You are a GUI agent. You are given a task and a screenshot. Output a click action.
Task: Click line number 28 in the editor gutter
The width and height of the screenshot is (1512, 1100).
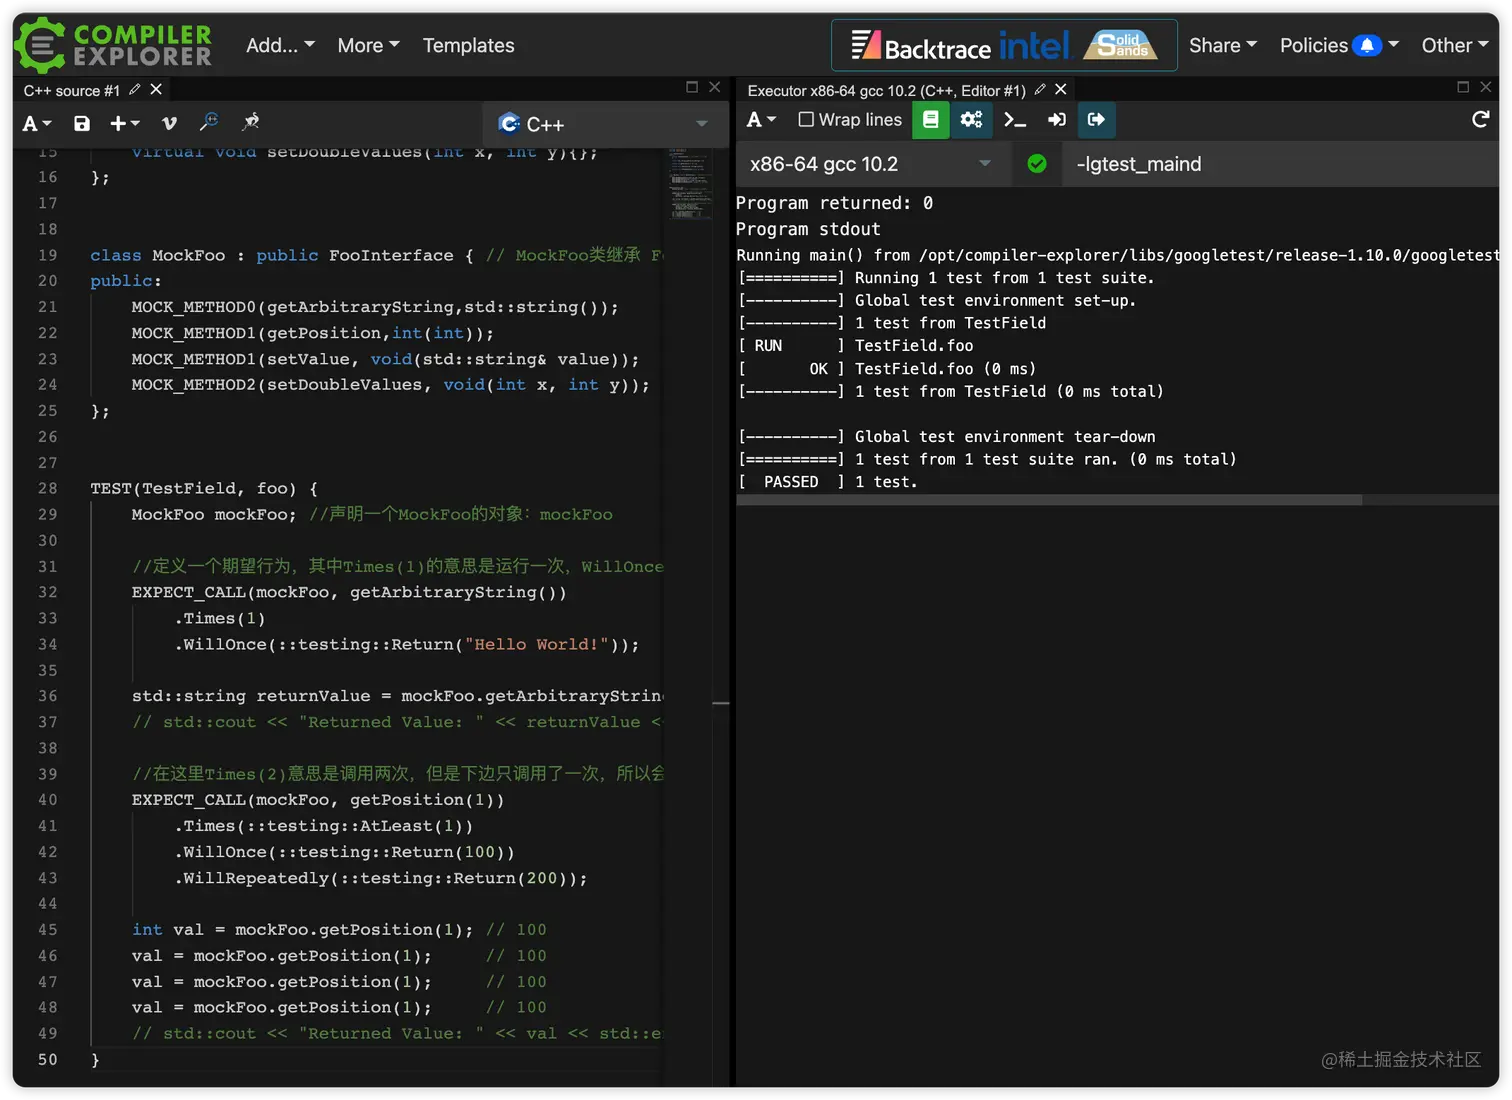coord(47,489)
